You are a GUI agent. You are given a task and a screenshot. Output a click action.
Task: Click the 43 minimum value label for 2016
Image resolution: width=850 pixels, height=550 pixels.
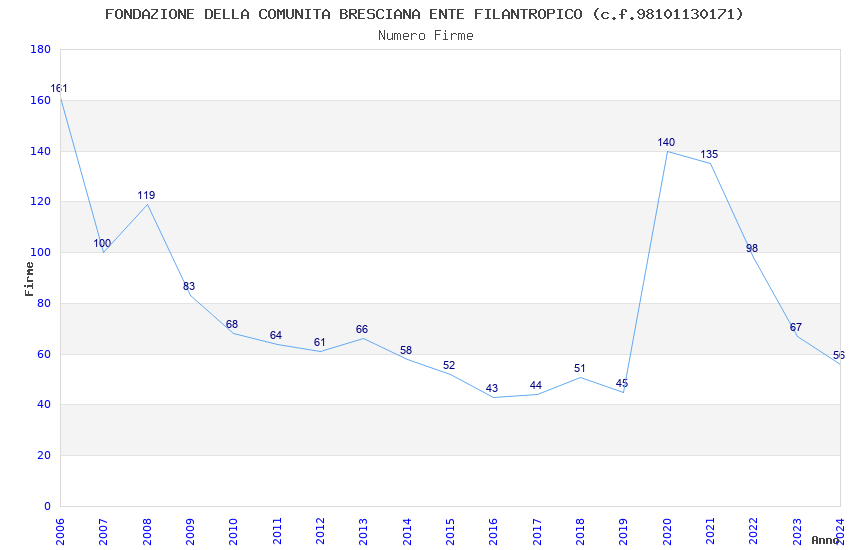492,388
